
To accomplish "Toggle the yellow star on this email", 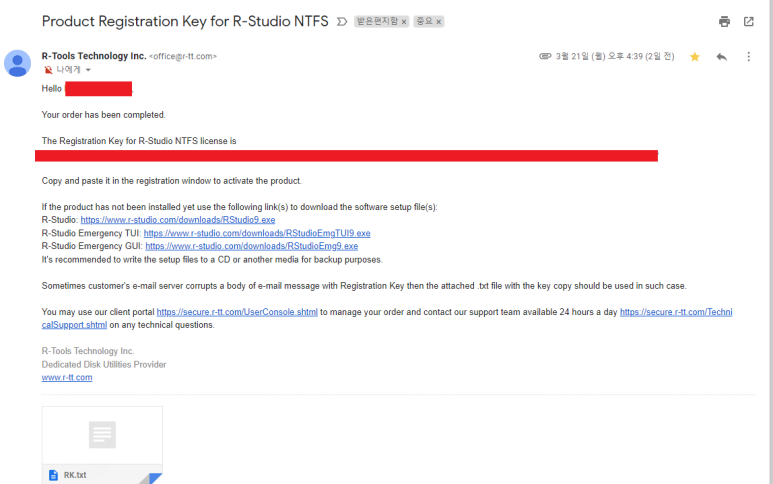I will click(x=695, y=57).
